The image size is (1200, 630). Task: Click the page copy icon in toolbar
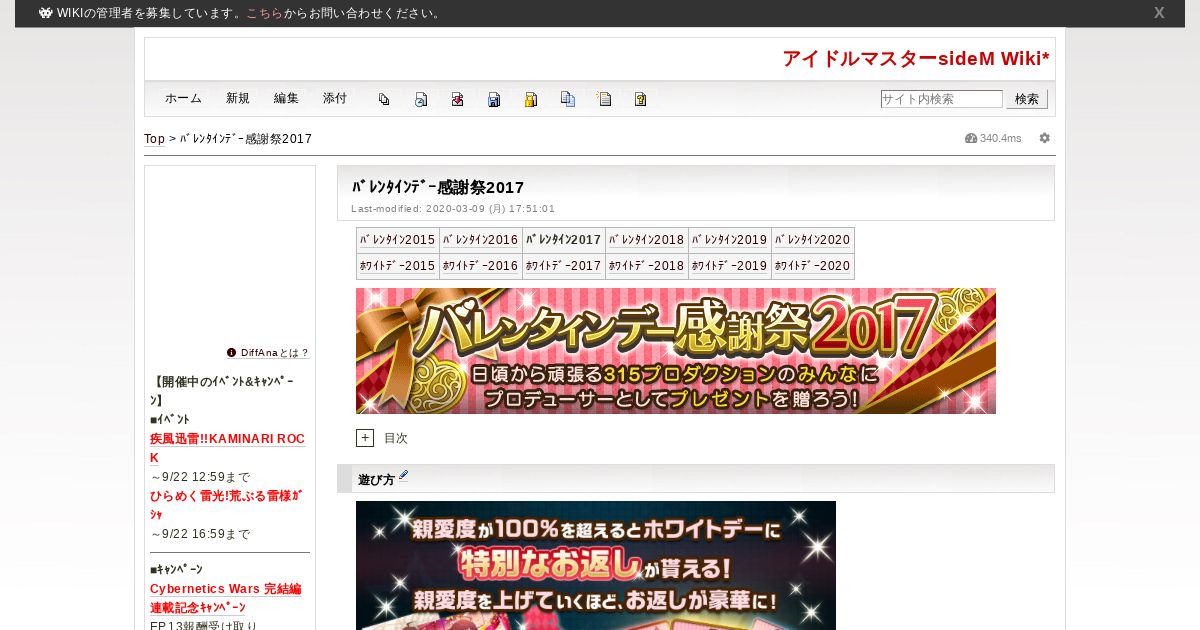click(x=384, y=99)
